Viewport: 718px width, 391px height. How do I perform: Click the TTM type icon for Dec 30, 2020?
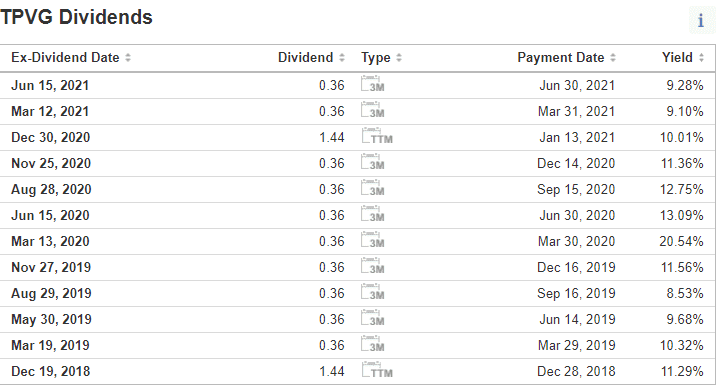point(377,137)
